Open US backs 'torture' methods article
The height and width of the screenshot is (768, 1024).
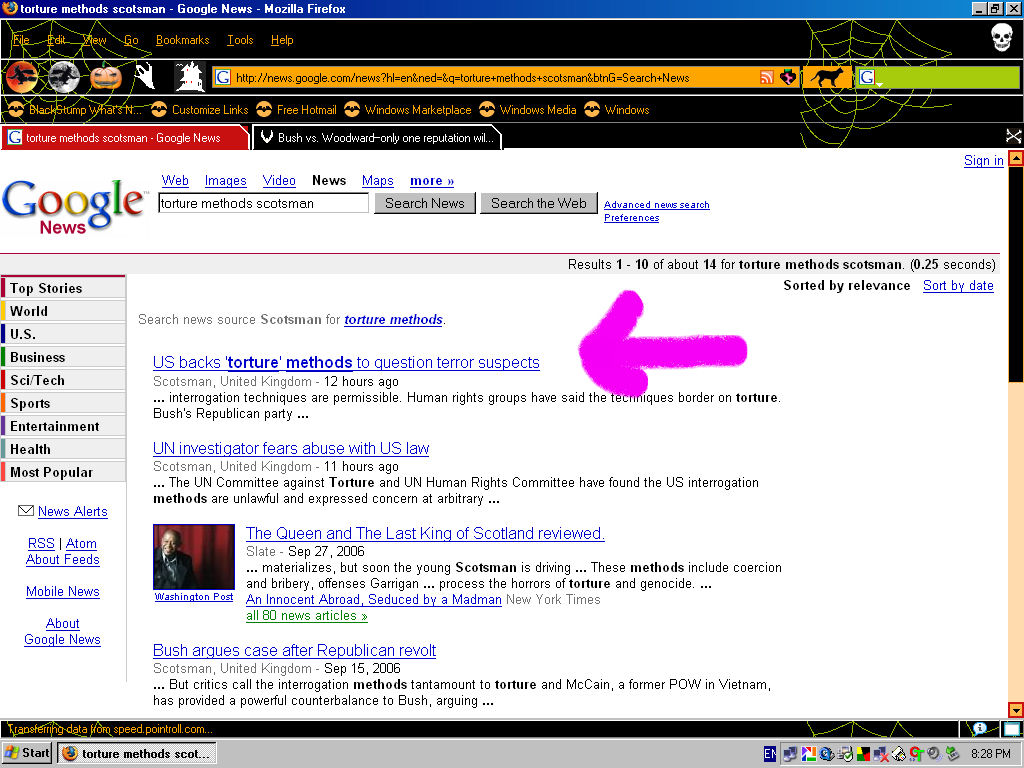tap(346, 362)
